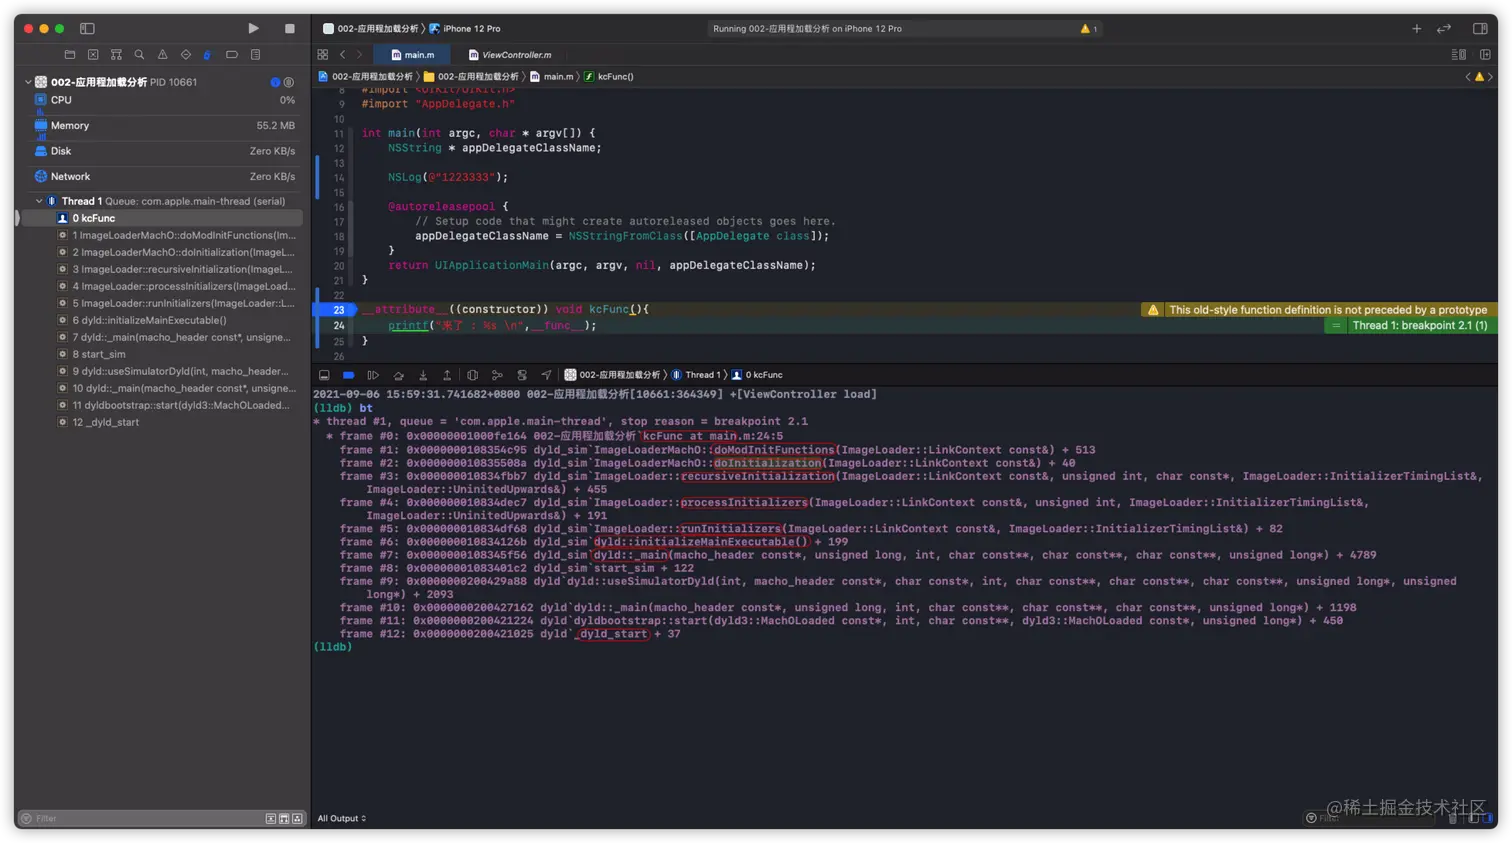Open the Debug navigator
1512x843 pixels.
point(207,55)
